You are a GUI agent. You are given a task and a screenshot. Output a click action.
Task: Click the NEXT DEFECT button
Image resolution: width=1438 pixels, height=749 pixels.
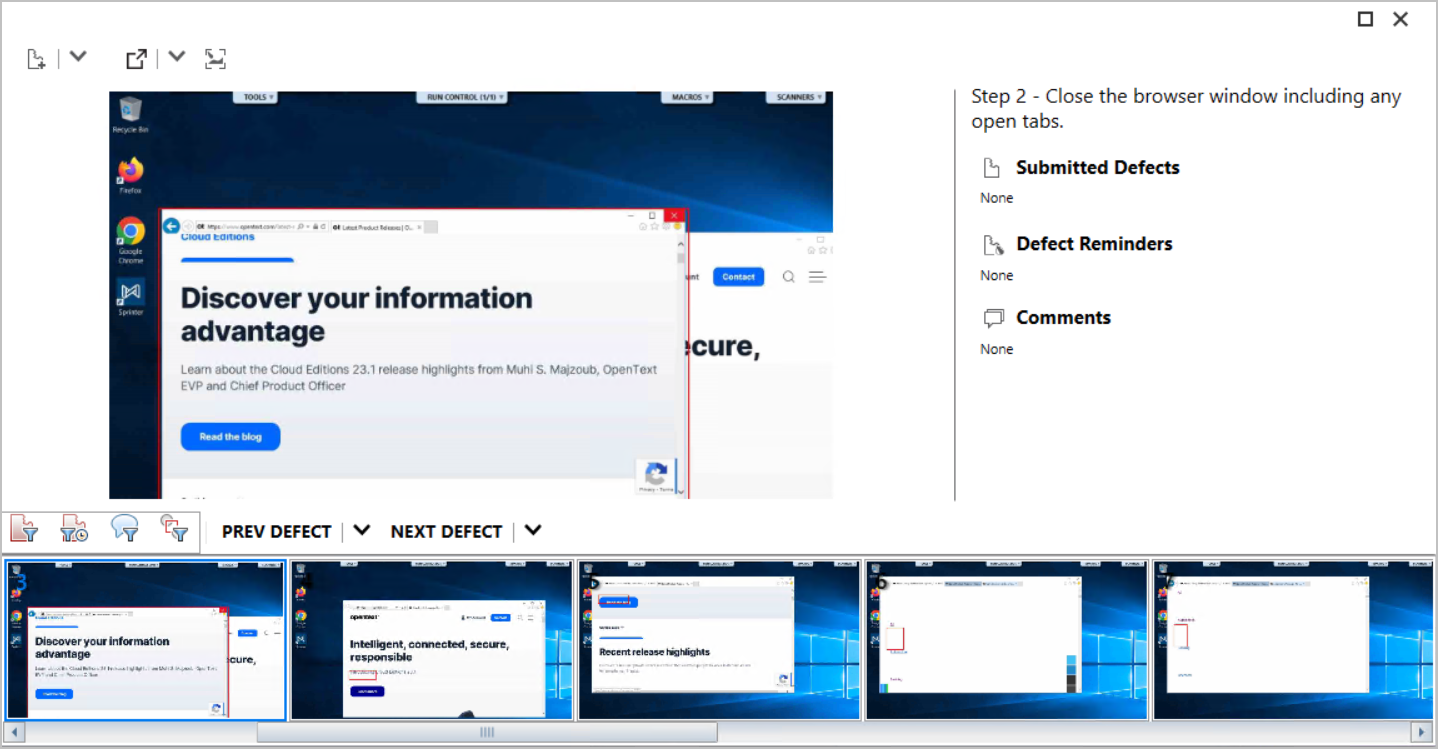[446, 531]
